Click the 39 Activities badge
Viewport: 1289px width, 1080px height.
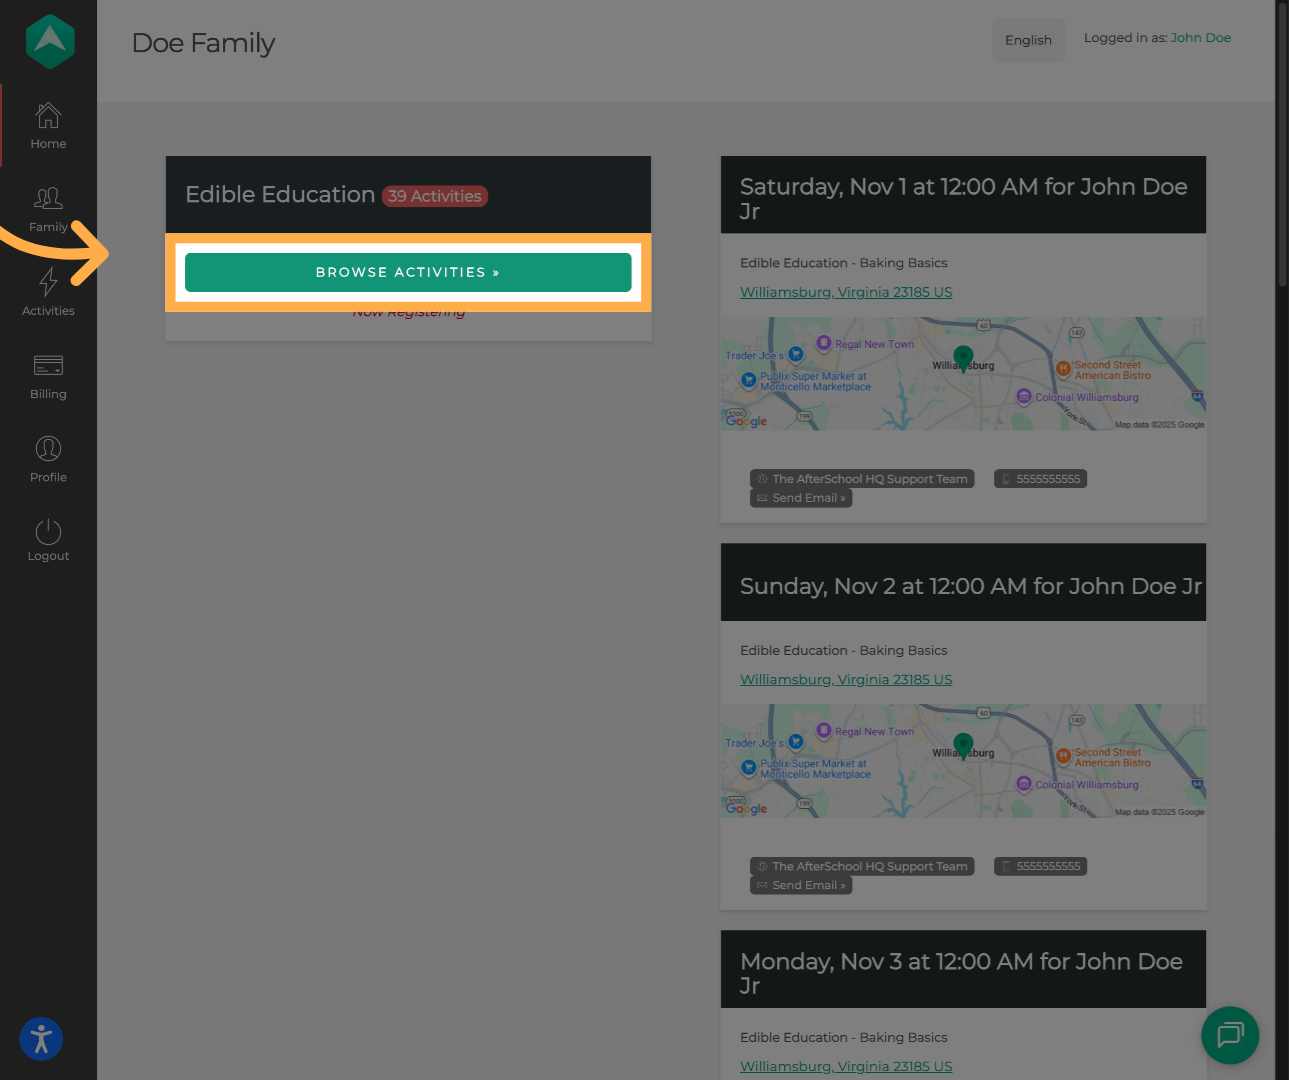[435, 196]
